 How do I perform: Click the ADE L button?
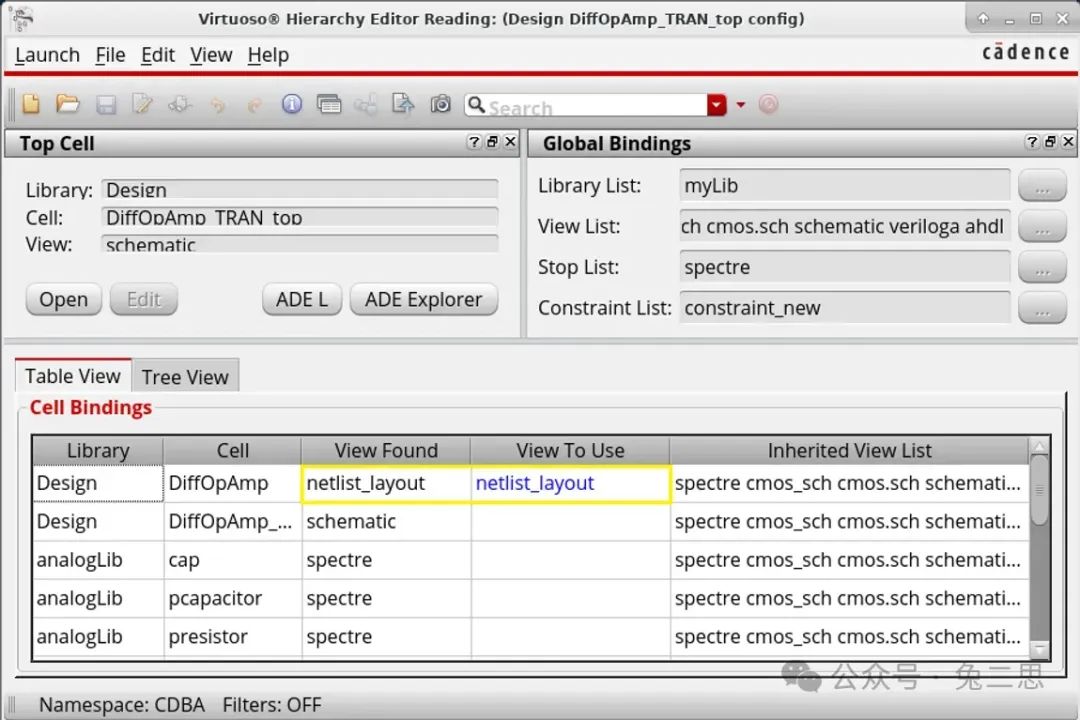302,299
